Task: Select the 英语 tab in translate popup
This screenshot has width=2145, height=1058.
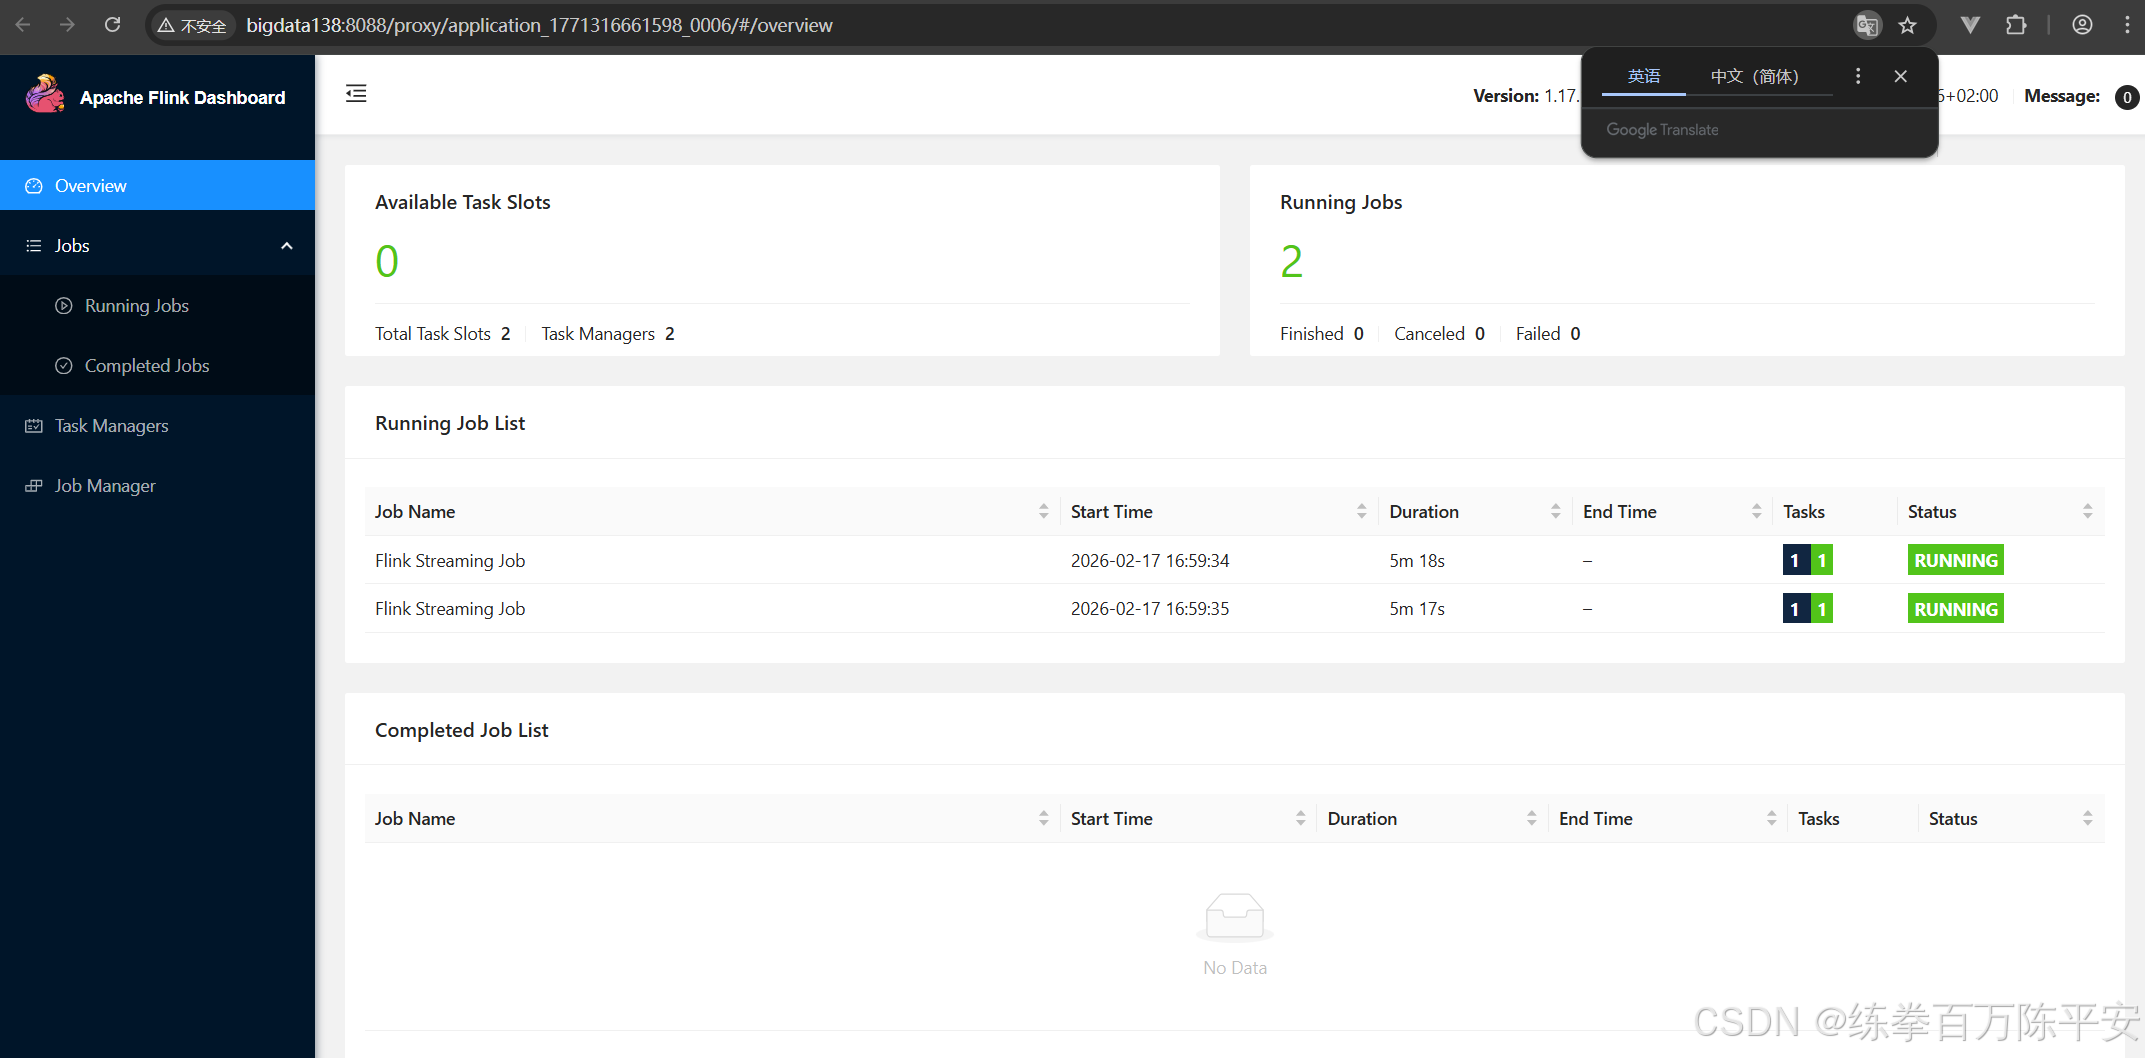Action: [1643, 76]
